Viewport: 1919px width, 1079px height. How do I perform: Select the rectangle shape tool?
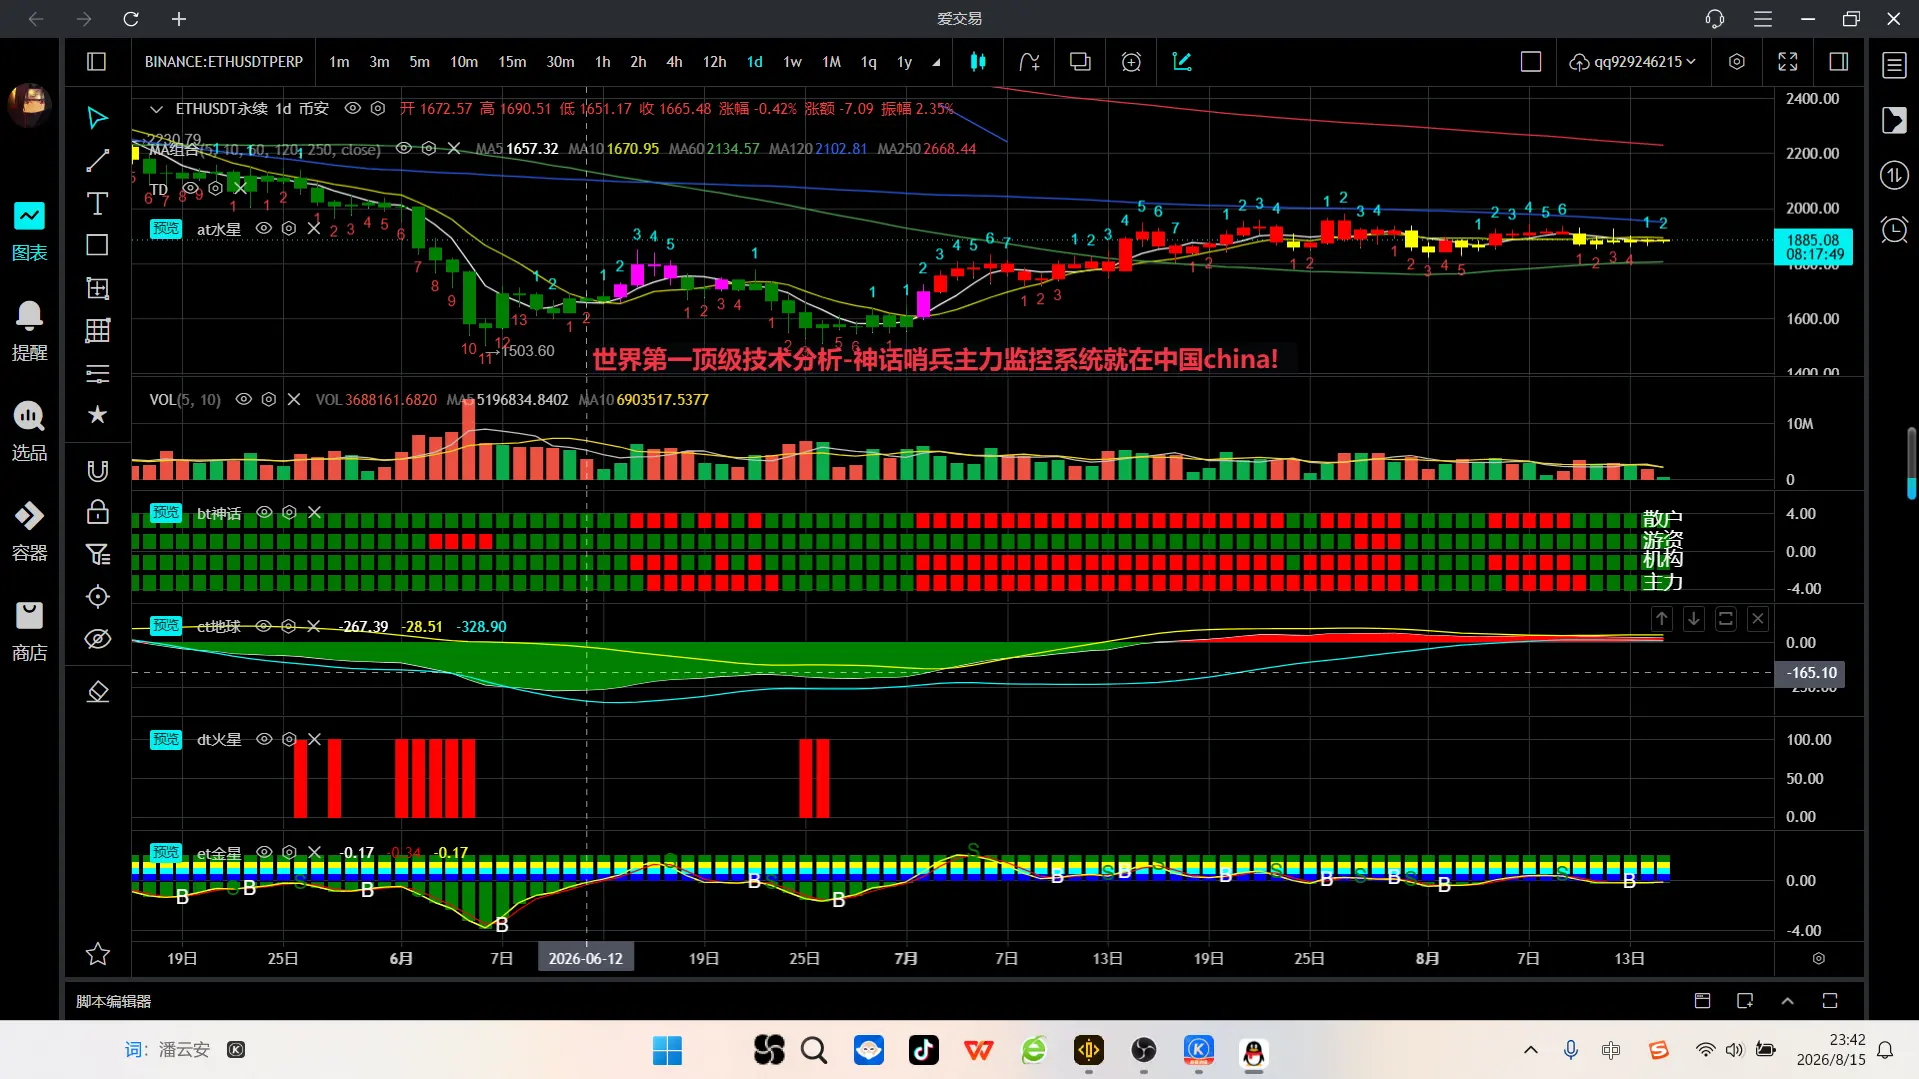[x=97, y=246]
